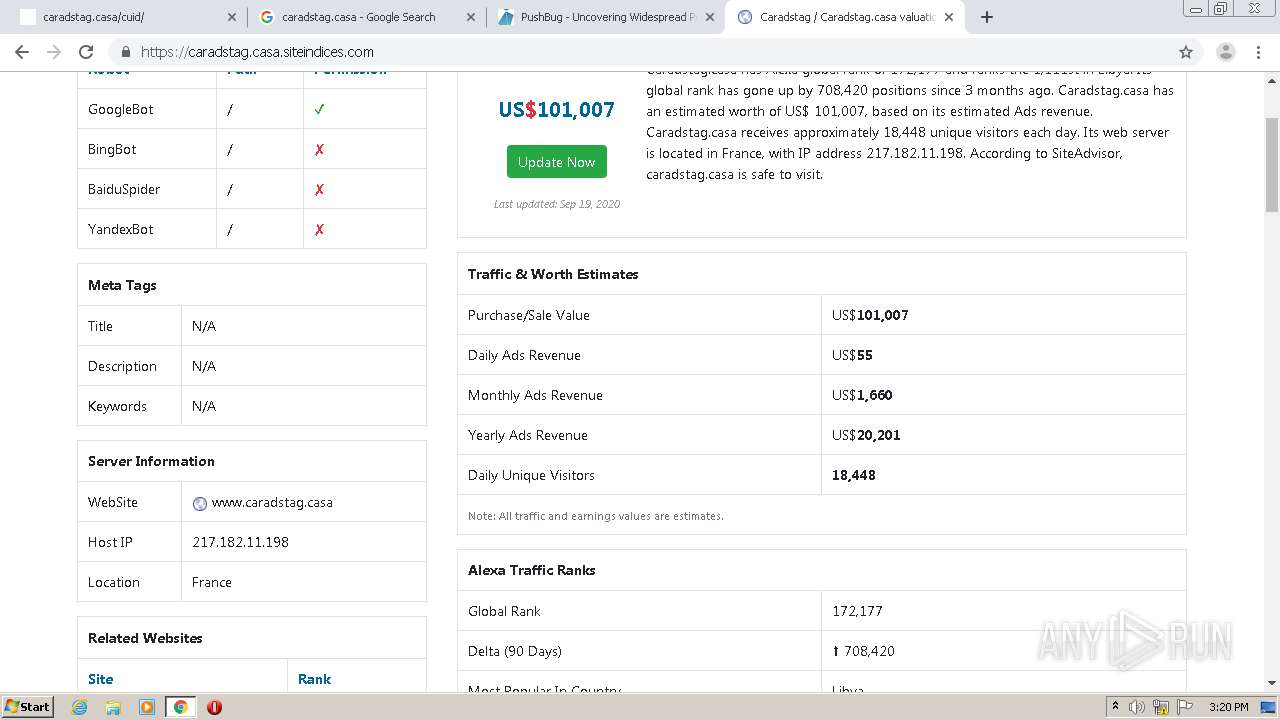Switch to caradstag.casa Google Search tab
The image size is (1280, 720).
click(x=365, y=17)
